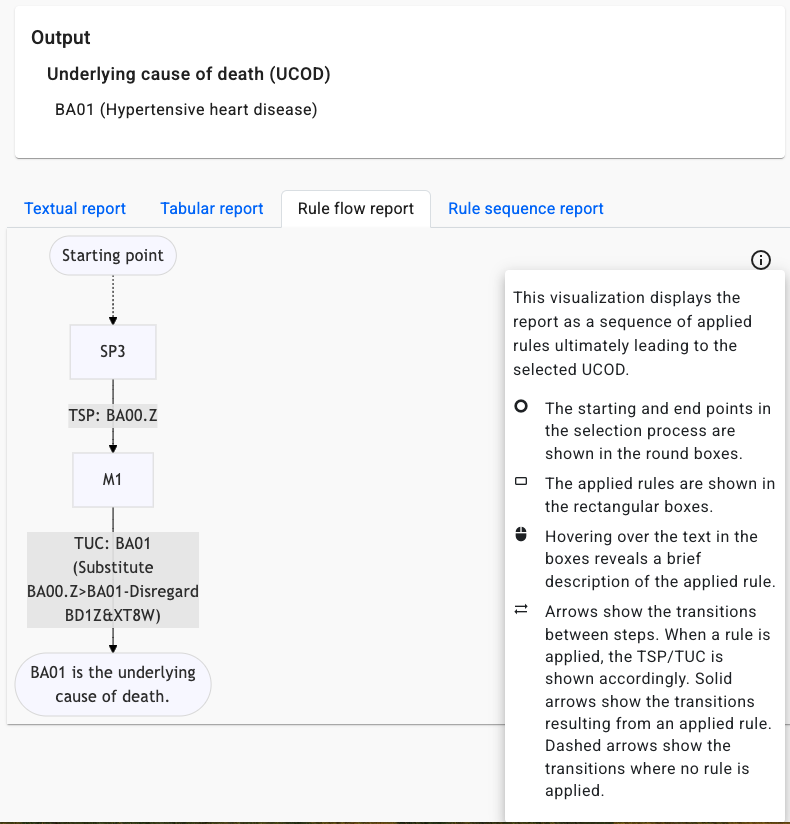Go to the Rule sequence report tab

tap(526, 209)
